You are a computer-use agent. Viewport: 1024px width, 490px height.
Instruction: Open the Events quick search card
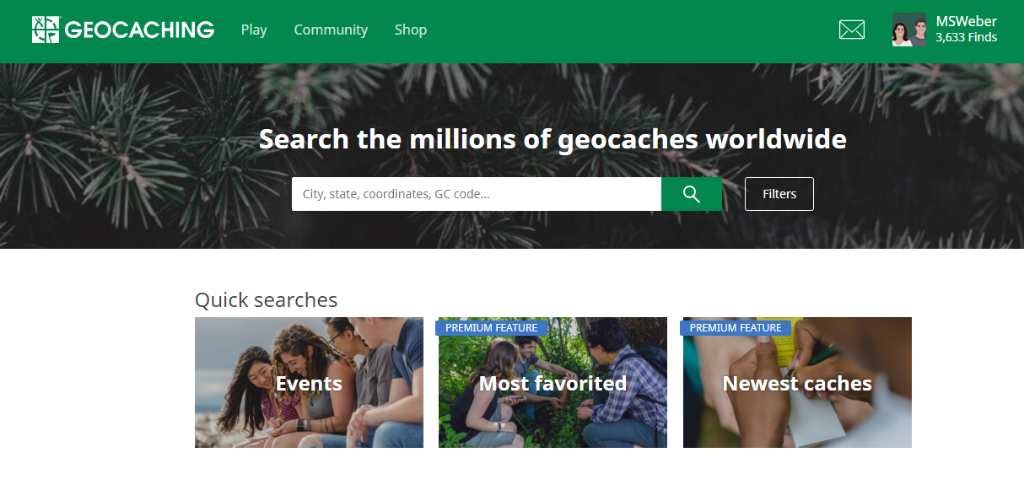[x=309, y=382]
